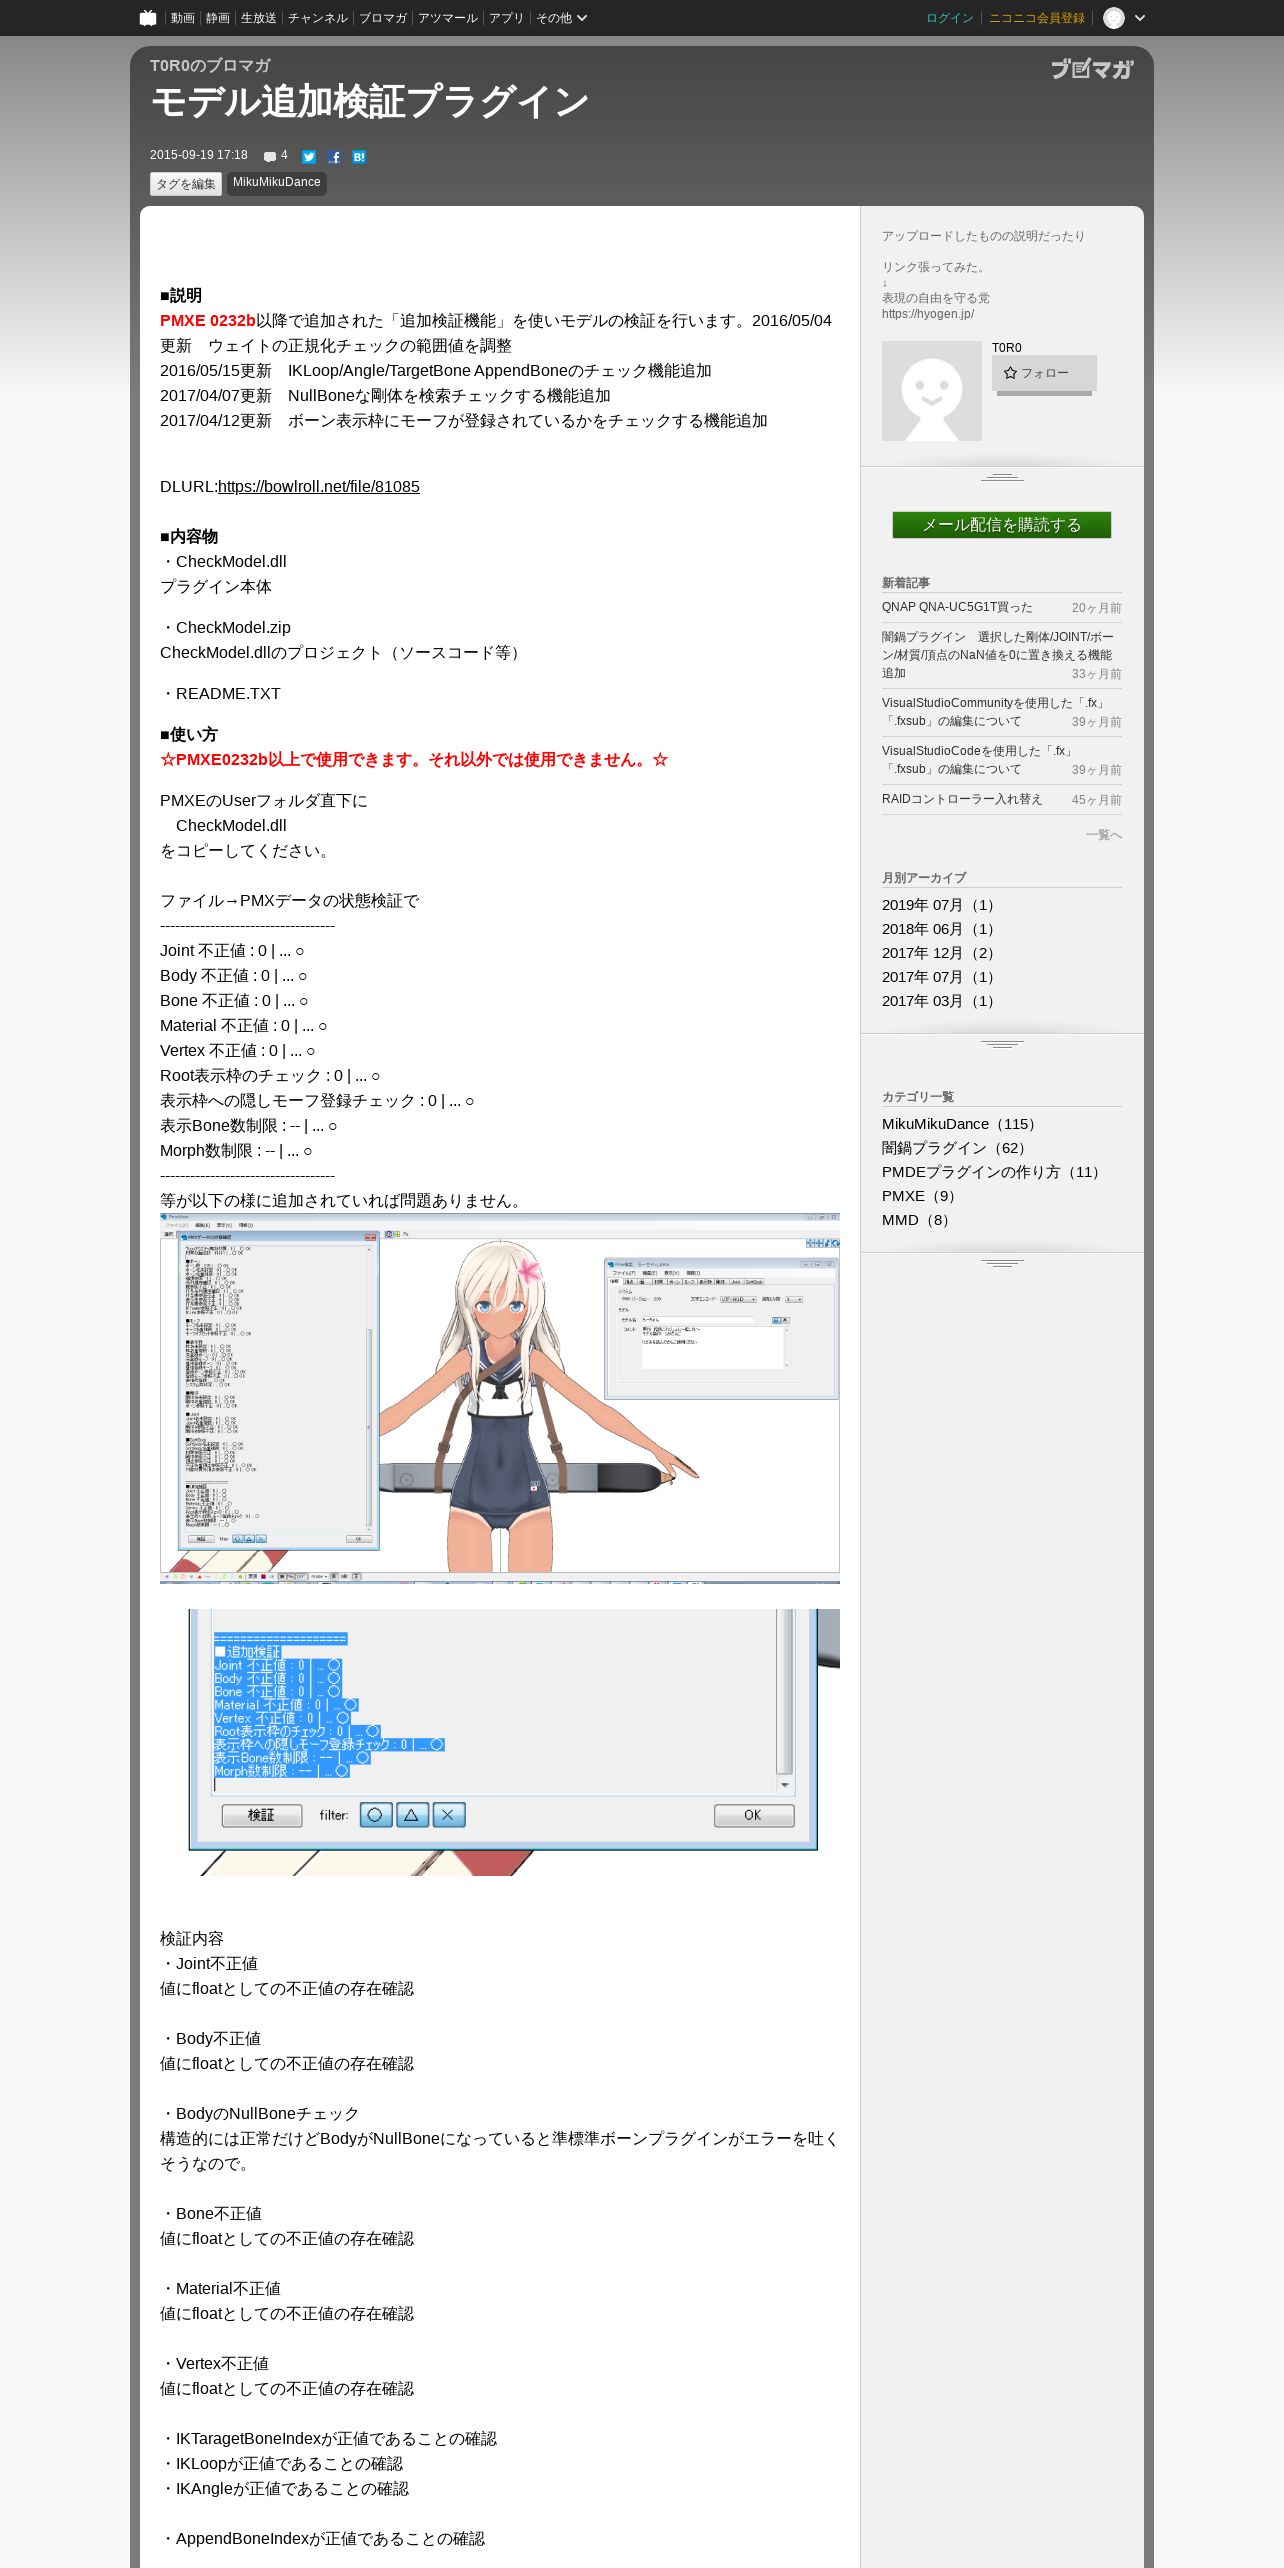
Task: Collapse profile section handle below the avatar
Action: pyautogui.click(x=1002, y=477)
